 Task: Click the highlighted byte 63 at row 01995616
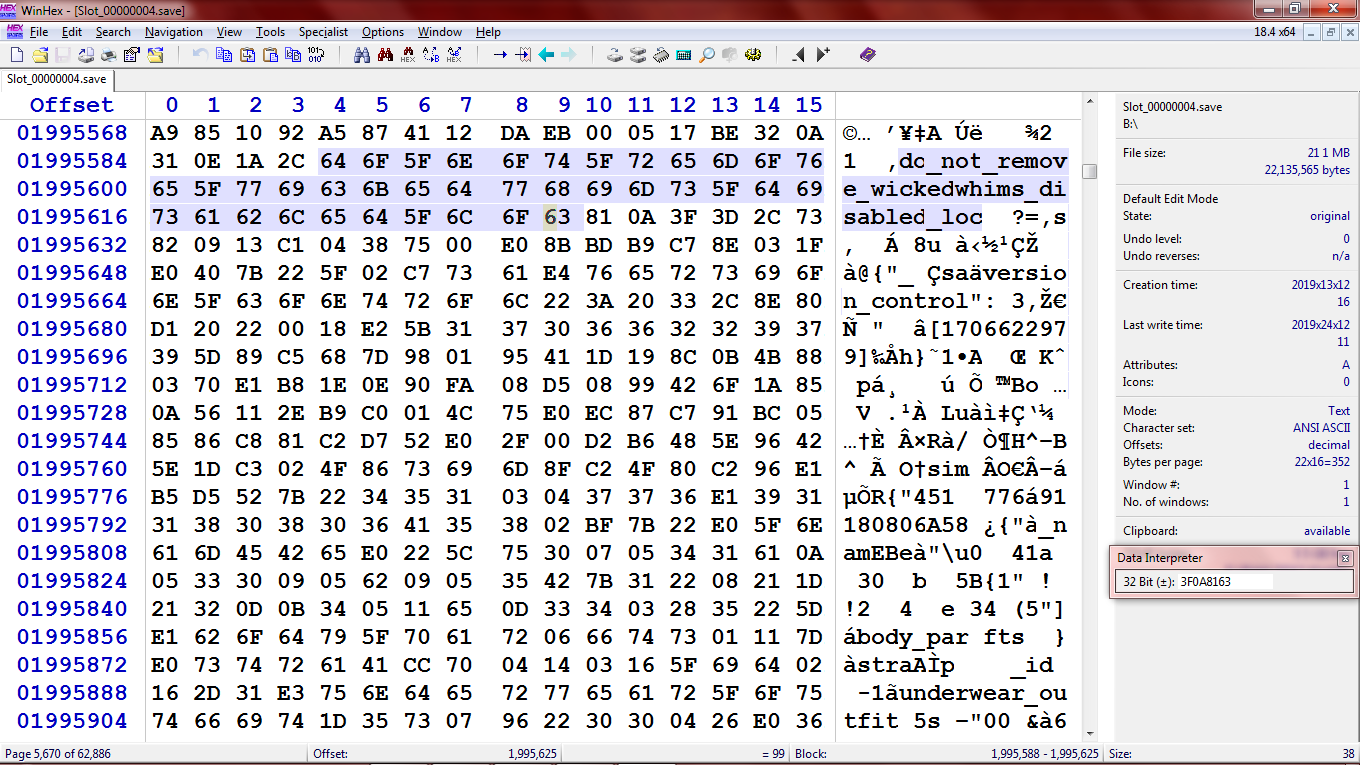pos(556,217)
